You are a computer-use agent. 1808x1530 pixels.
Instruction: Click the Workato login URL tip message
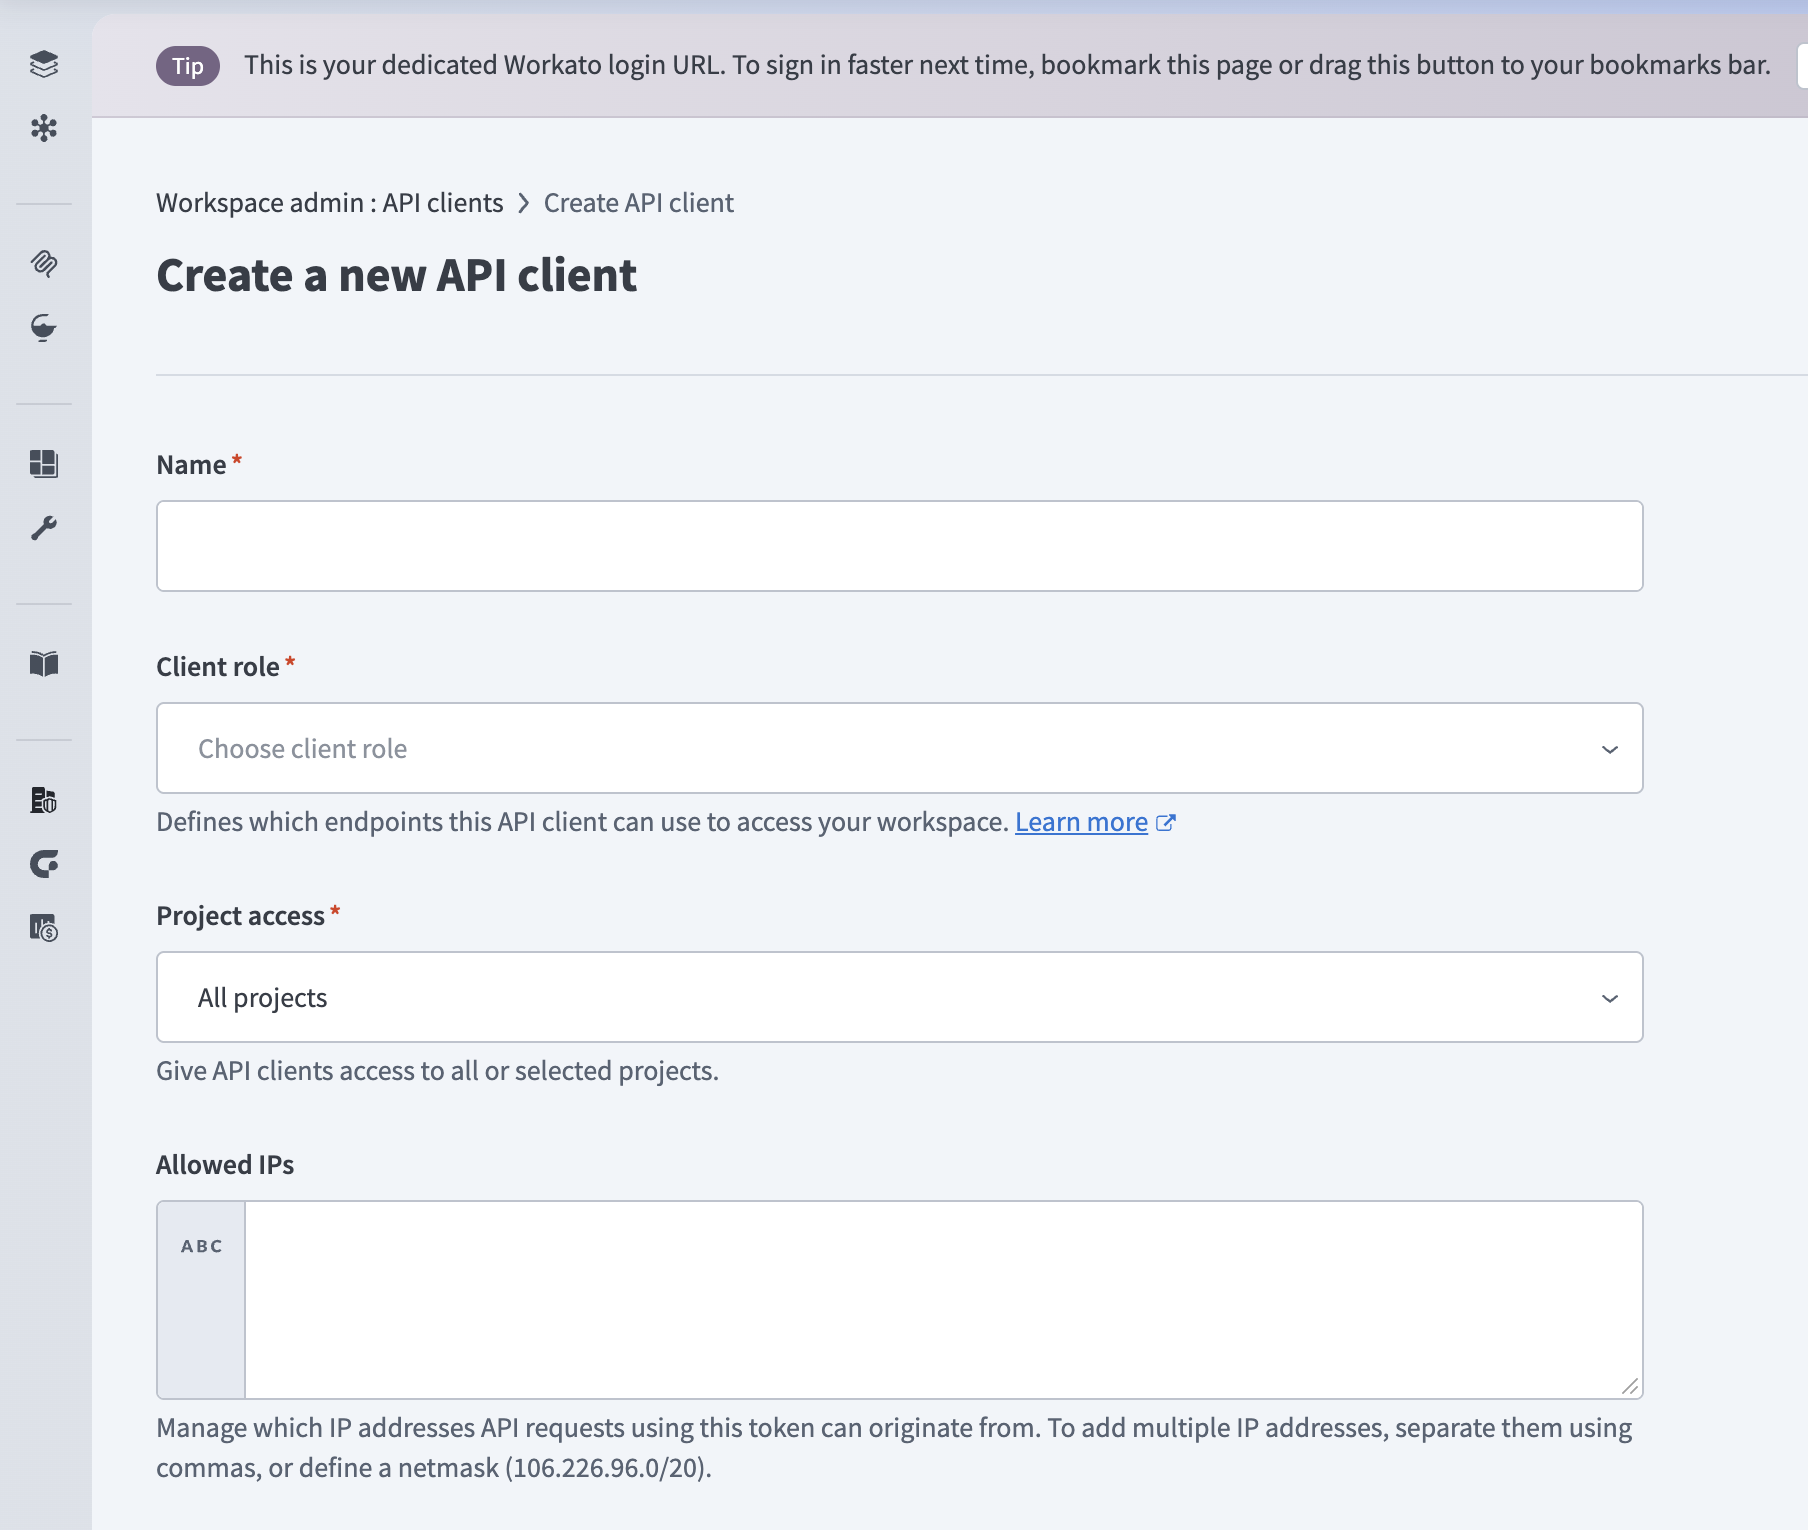coord(1007,65)
